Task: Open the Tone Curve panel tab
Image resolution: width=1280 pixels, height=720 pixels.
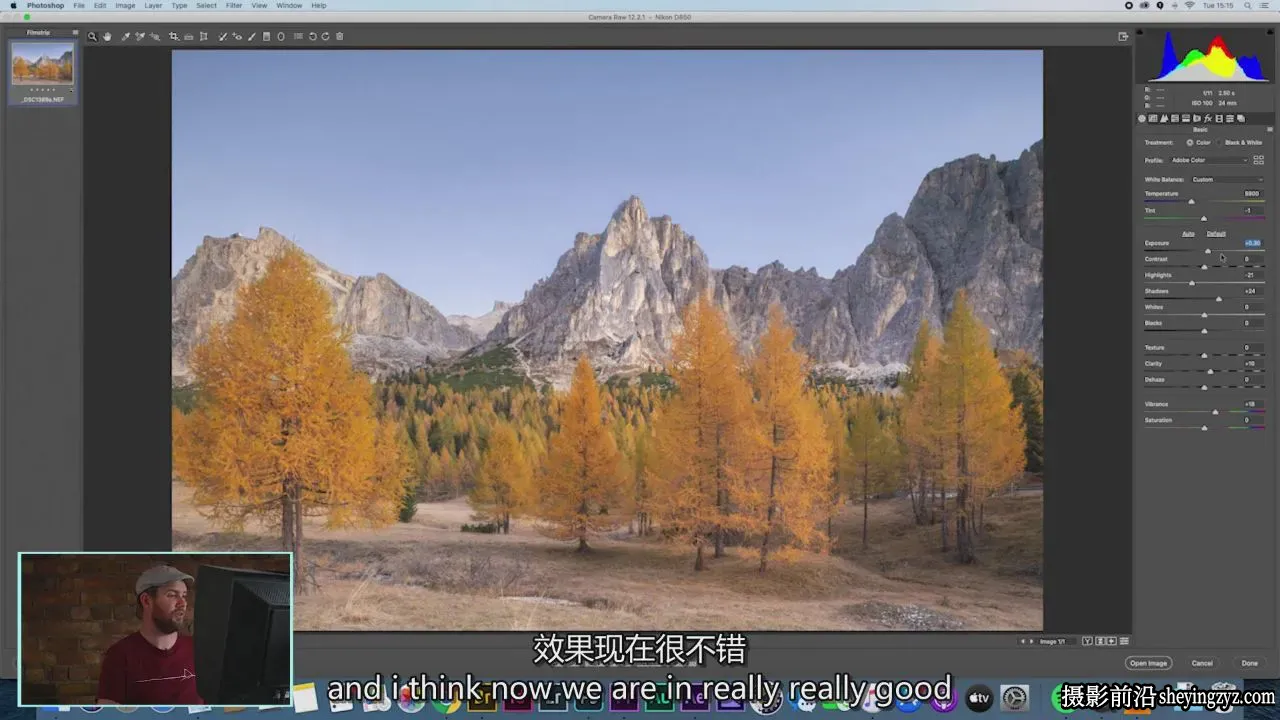Action: [1153, 118]
